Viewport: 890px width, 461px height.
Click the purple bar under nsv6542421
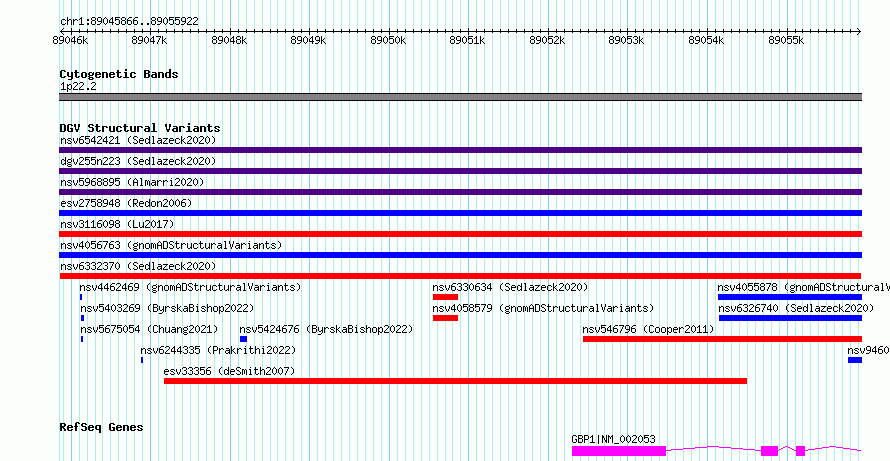click(x=460, y=150)
